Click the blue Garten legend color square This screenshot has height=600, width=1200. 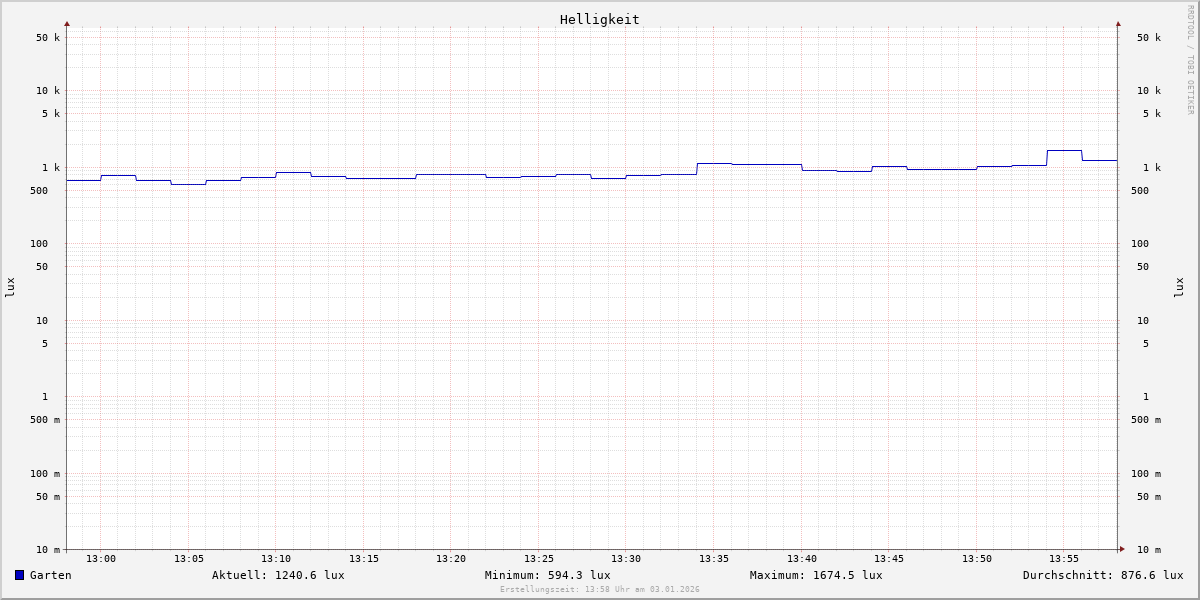pyautogui.click(x=19, y=575)
